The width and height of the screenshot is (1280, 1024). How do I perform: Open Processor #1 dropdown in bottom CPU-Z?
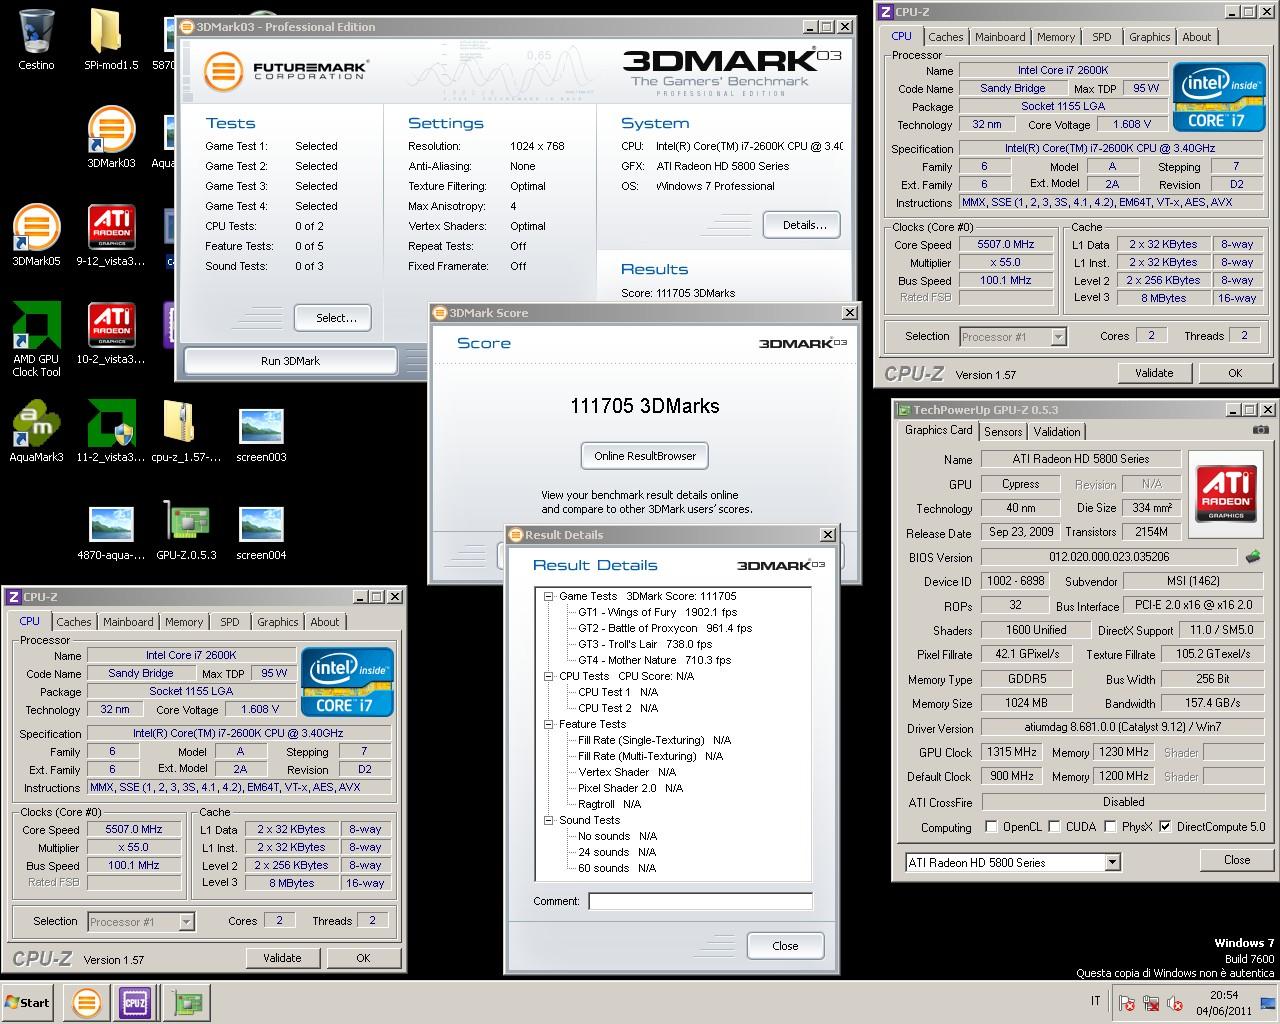[186, 922]
